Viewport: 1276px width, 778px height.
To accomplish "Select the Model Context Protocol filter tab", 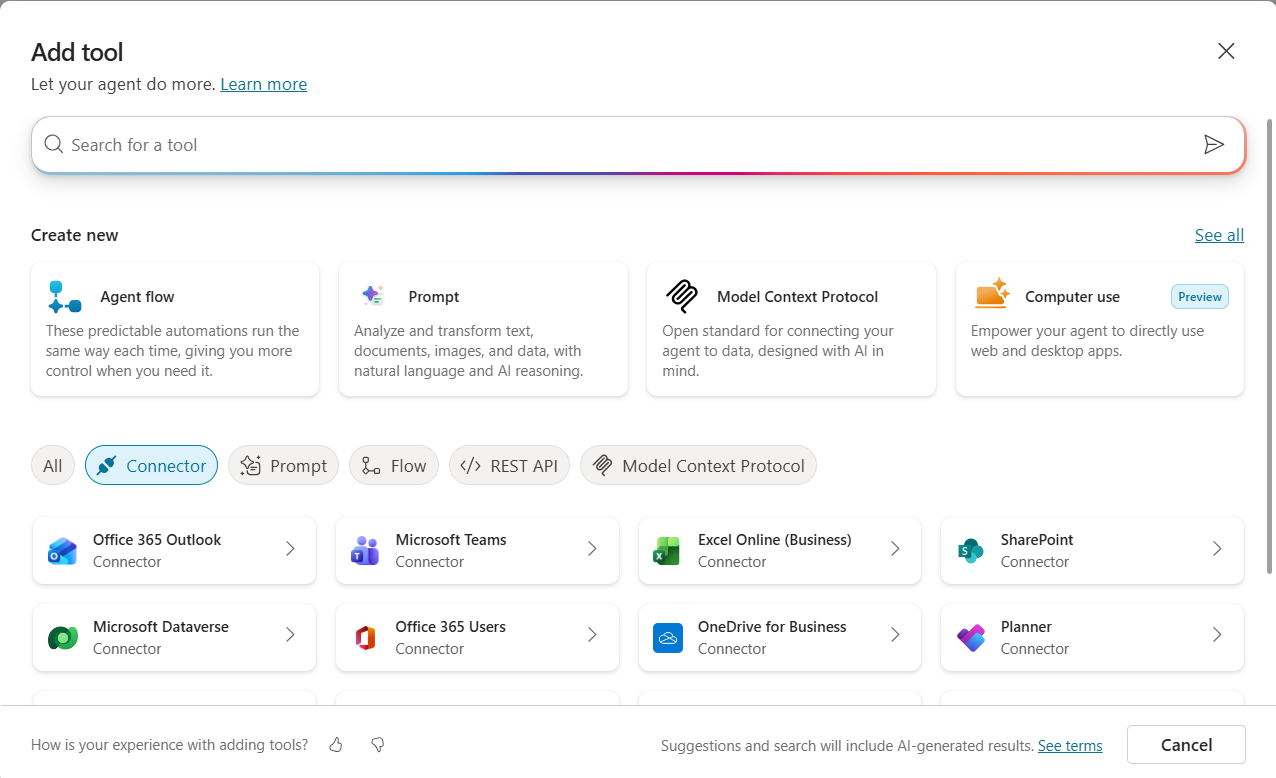I will click(x=698, y=465).
